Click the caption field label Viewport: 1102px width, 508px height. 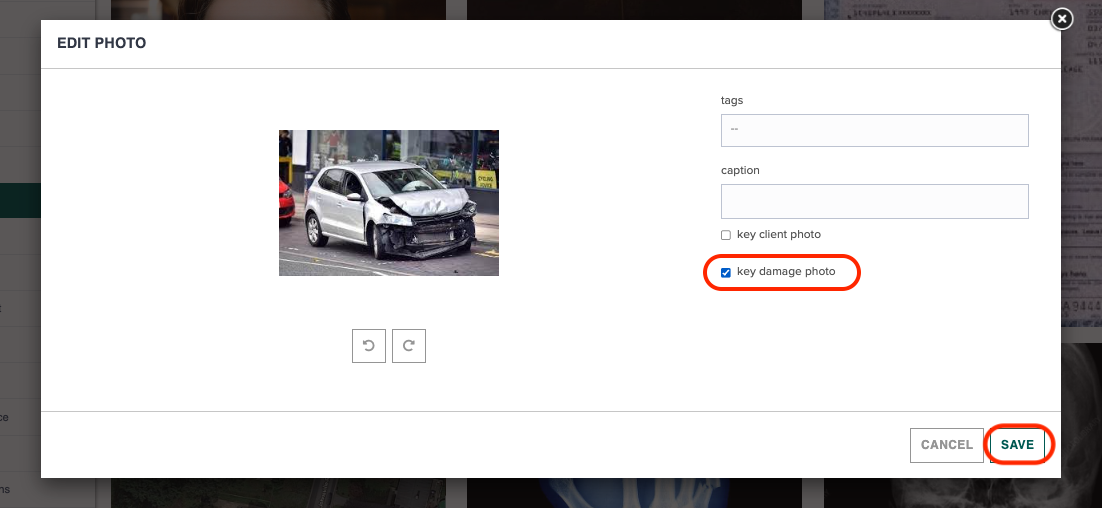coord(740,171)
